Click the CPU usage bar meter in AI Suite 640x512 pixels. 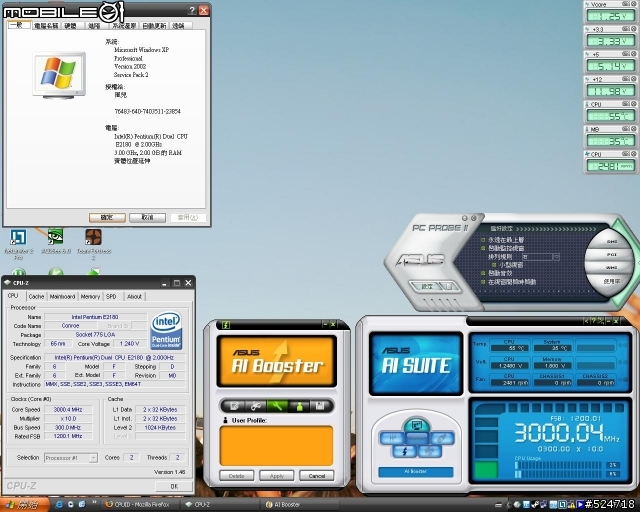coord(558,470)
